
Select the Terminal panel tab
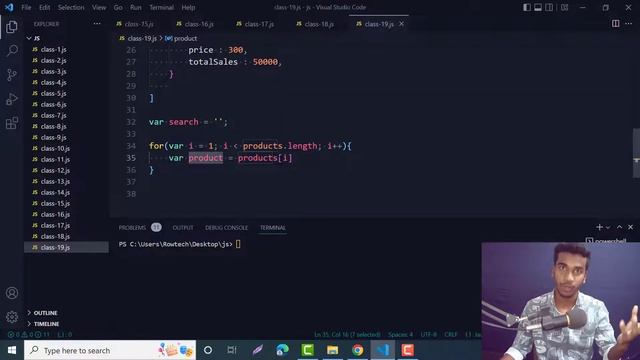click(273, 227)
